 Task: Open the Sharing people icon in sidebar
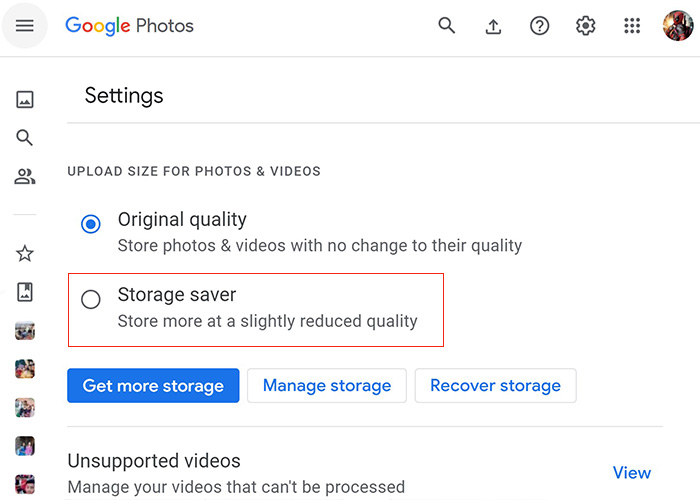pyautogui.click(x=25, y=176)
